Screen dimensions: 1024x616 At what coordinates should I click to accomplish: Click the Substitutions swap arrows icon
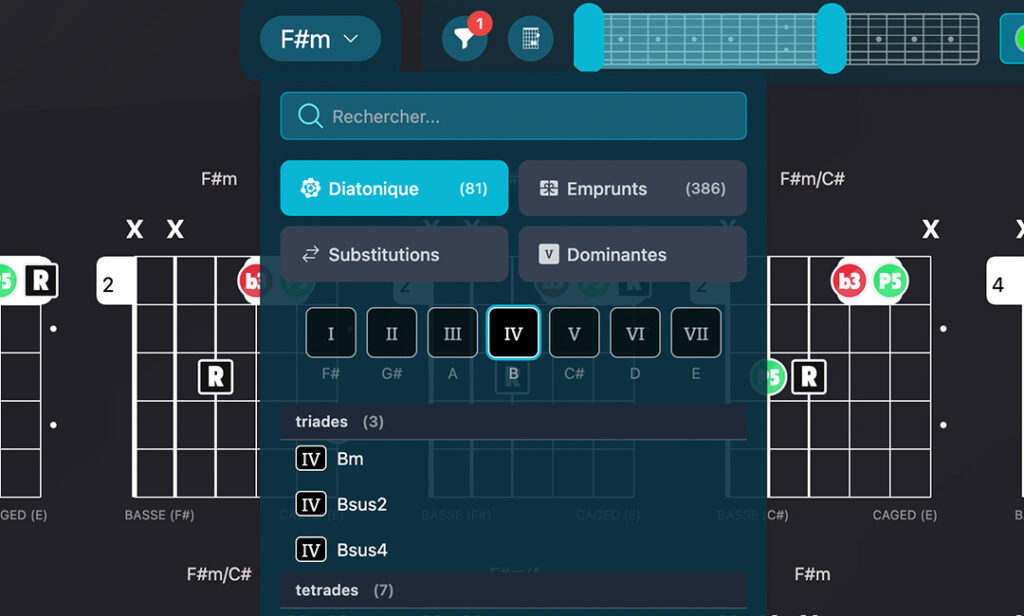[x=310, y=254]
